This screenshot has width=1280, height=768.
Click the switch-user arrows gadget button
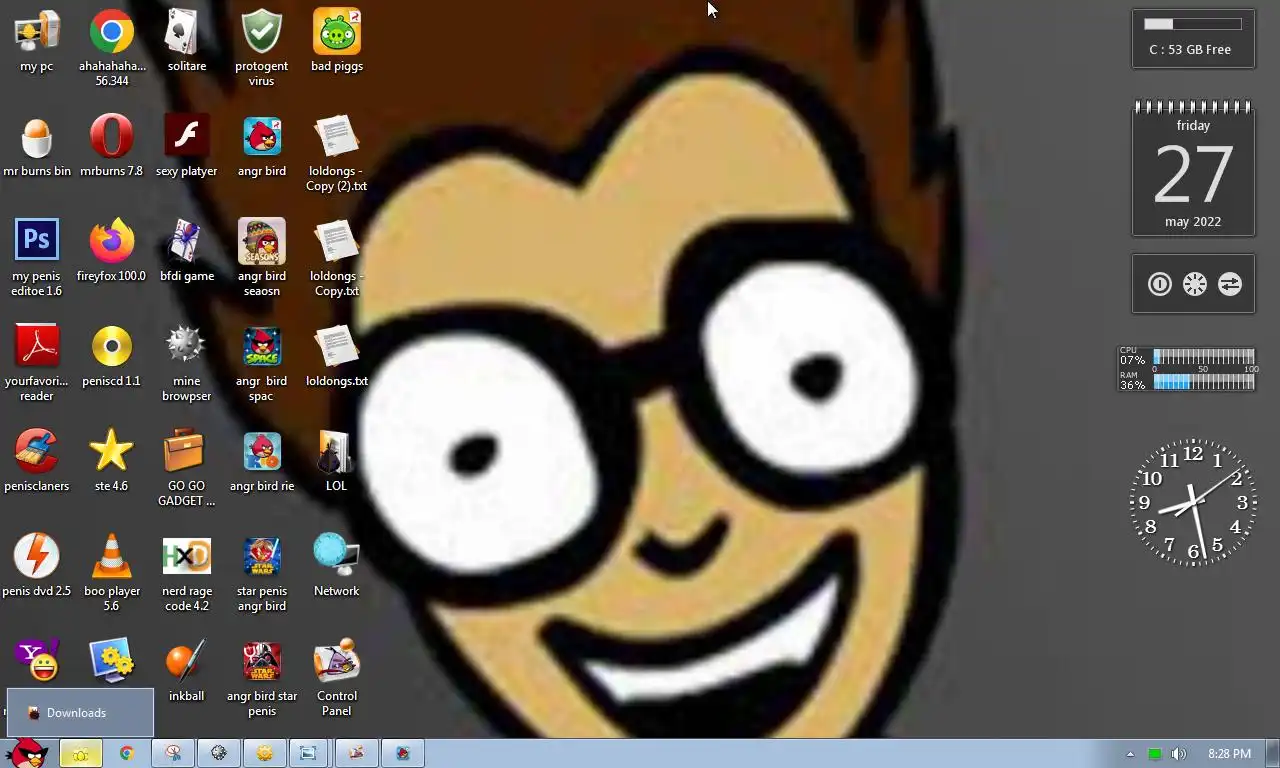pos(1230,284)
